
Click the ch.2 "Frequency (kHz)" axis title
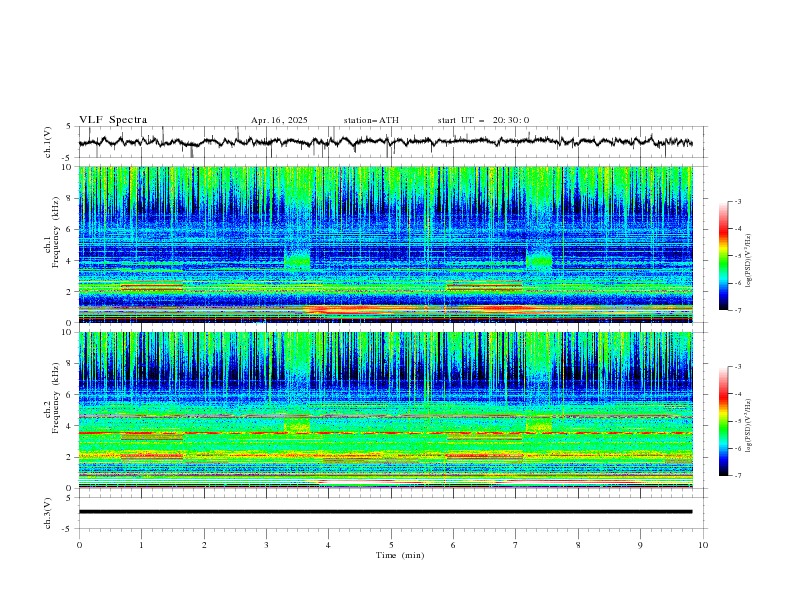point(55,398)
